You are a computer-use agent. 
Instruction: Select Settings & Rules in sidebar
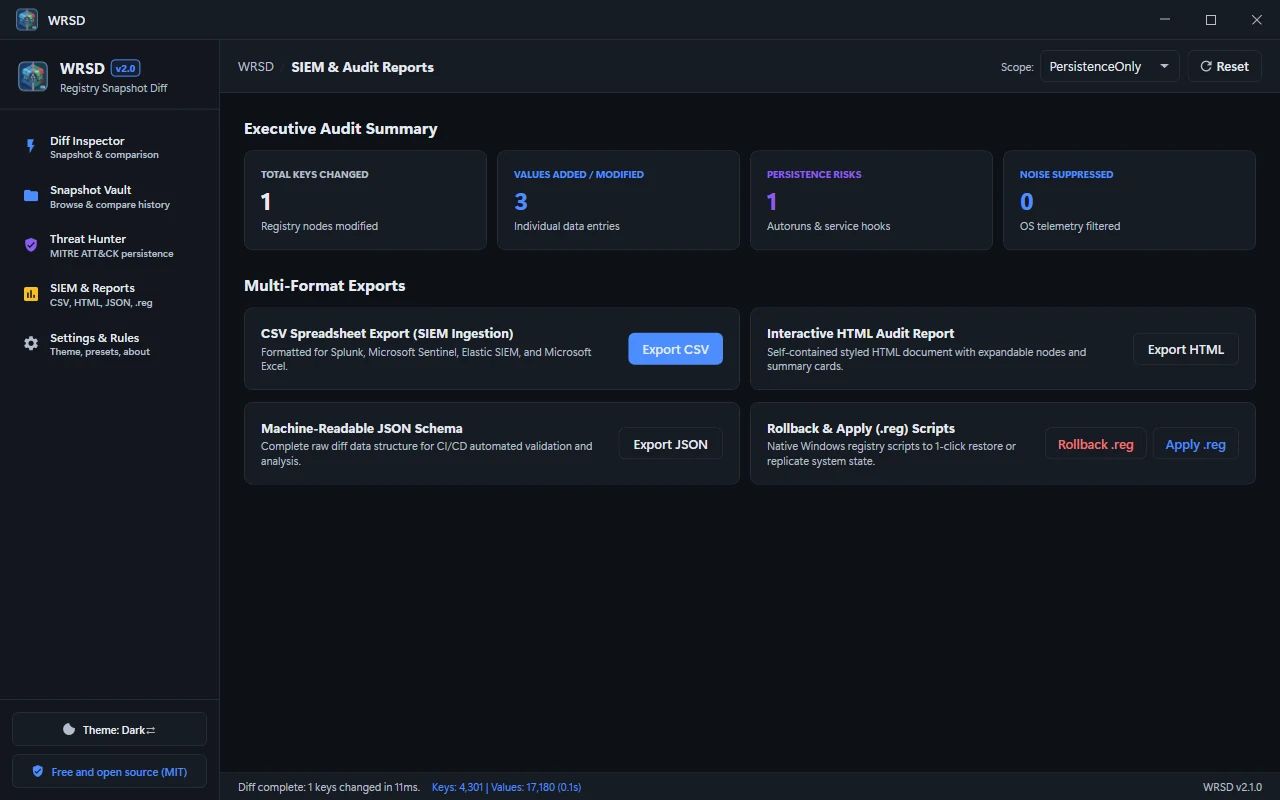109,344
